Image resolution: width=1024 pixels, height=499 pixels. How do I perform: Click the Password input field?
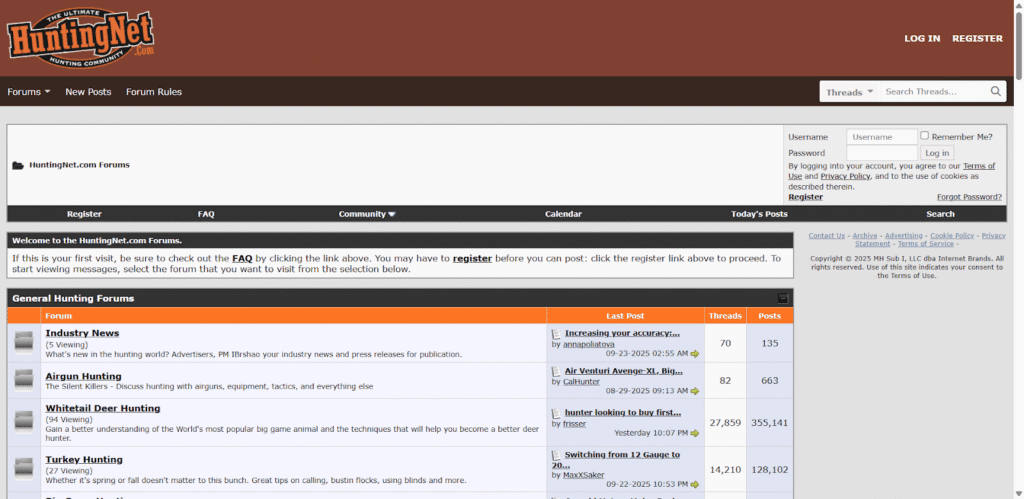(882, 153)
